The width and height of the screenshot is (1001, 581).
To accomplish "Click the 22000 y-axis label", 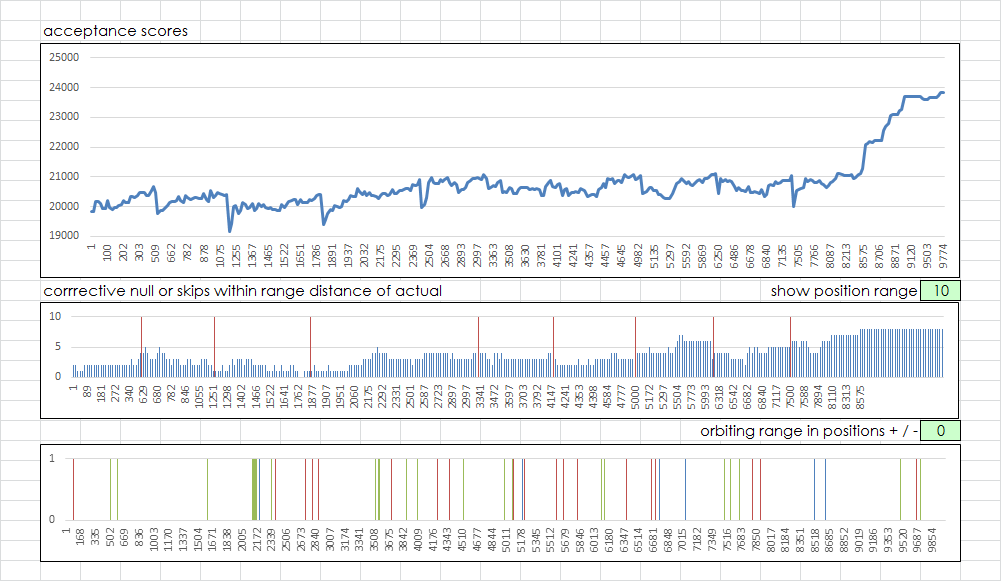I will pyautogui.click(x=64, y=147).
